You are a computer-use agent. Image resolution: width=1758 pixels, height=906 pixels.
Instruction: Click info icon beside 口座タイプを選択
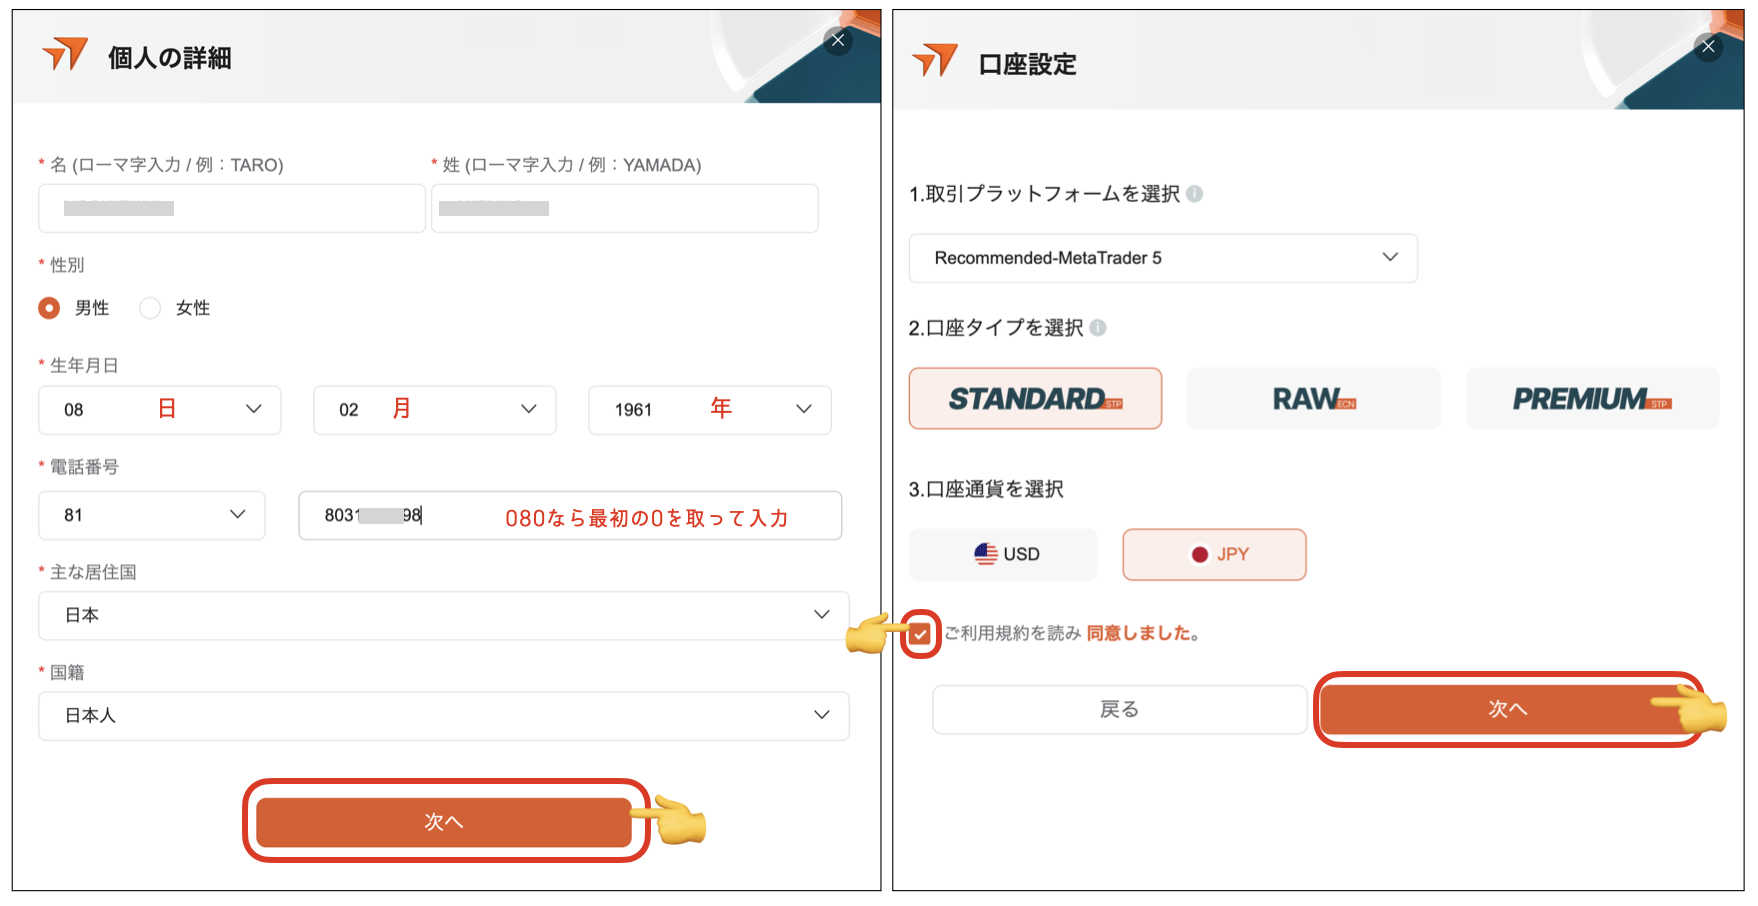1098,328
